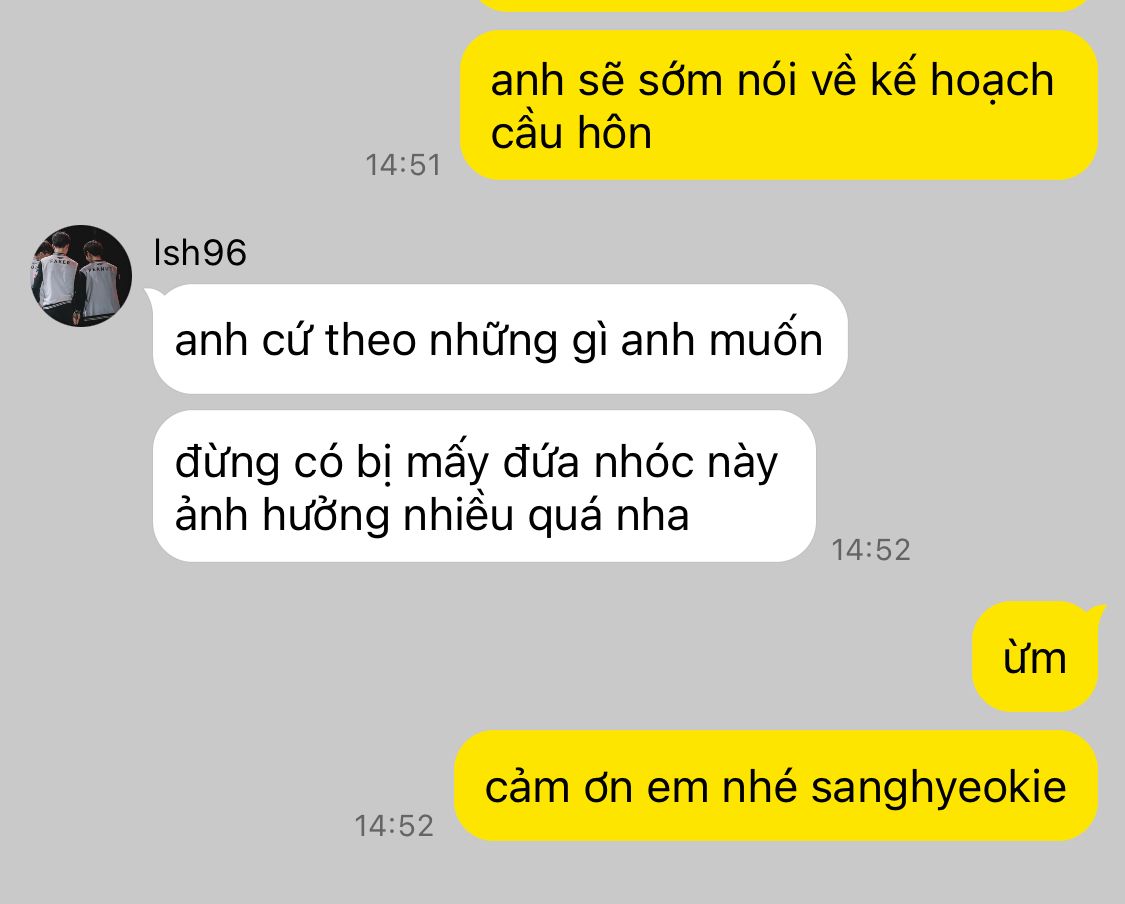This screenshot has width=1125, height=904.
Task: Click the 14:52 timestamp beside the last yellow bubble
Action: (394, 826)
